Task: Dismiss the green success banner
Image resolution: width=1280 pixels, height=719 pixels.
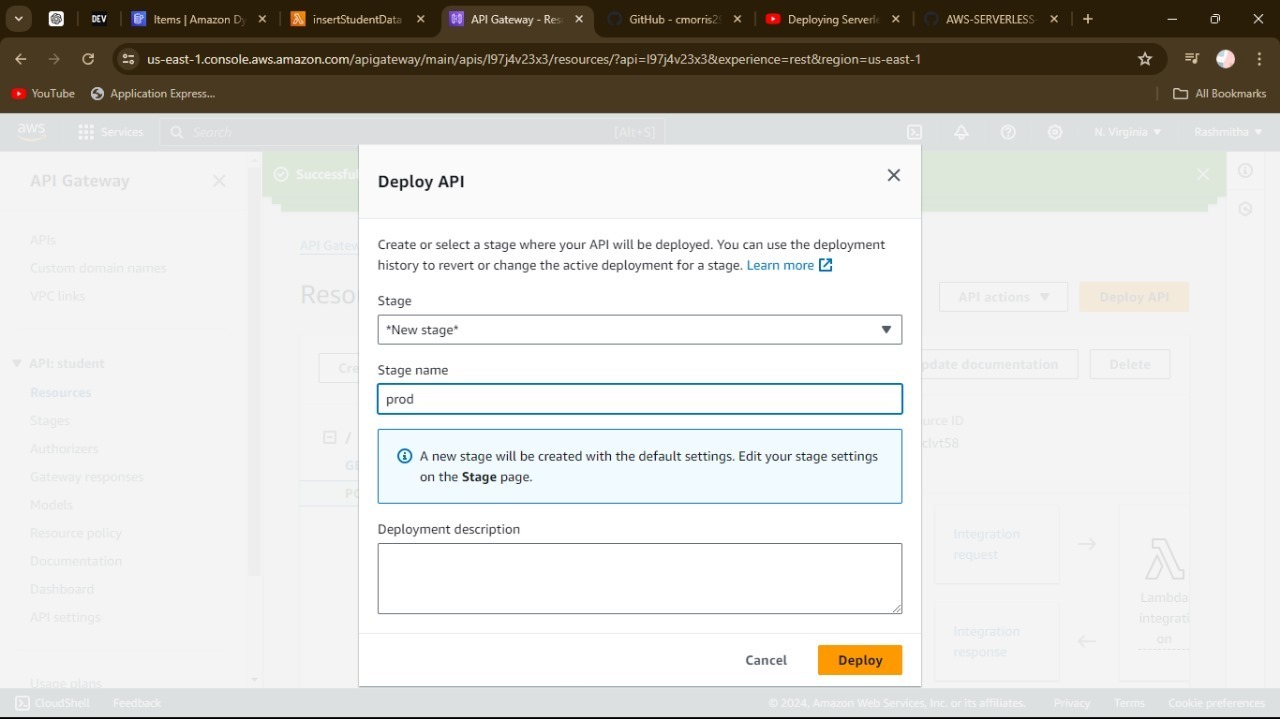Action: pos(1203,174)
